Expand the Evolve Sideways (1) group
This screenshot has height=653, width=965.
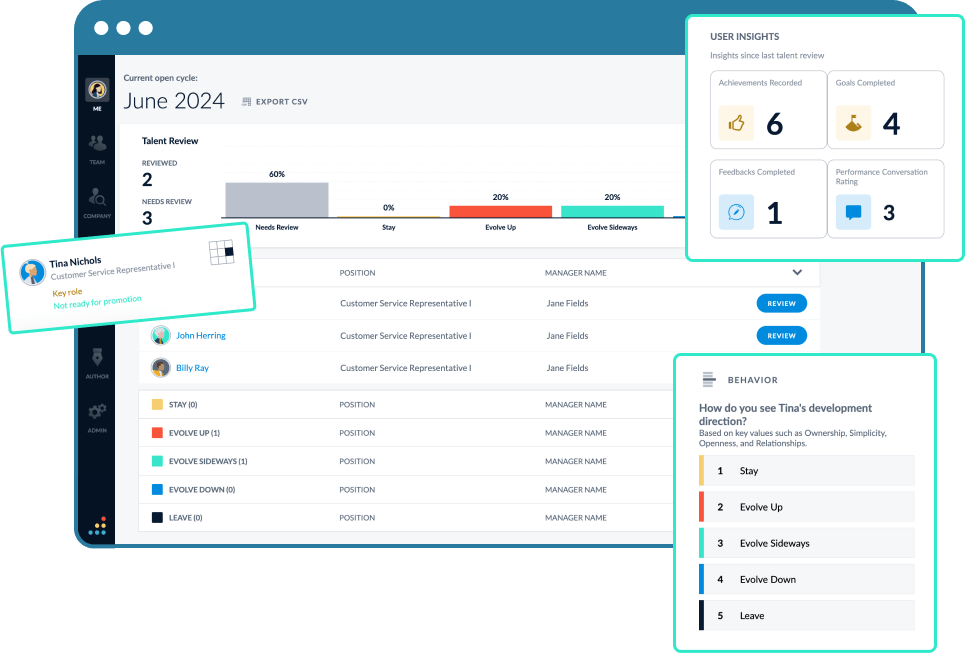click(207, 461)
